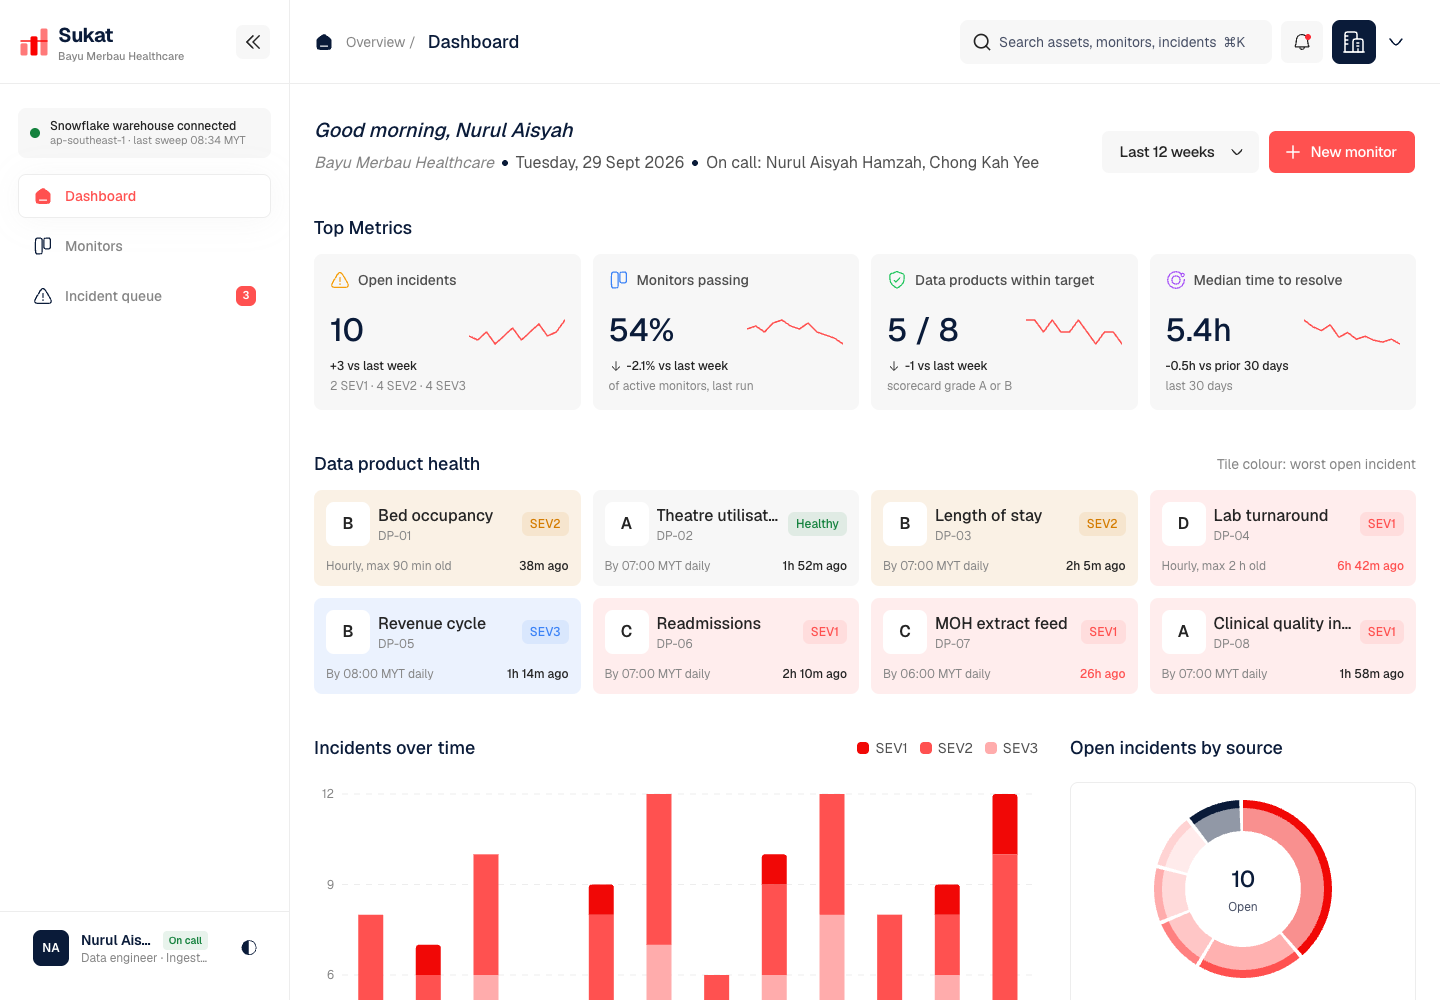Click grade D badge on Lab turnaround
The image size is (1440, 1000).
click(1183, 523)
